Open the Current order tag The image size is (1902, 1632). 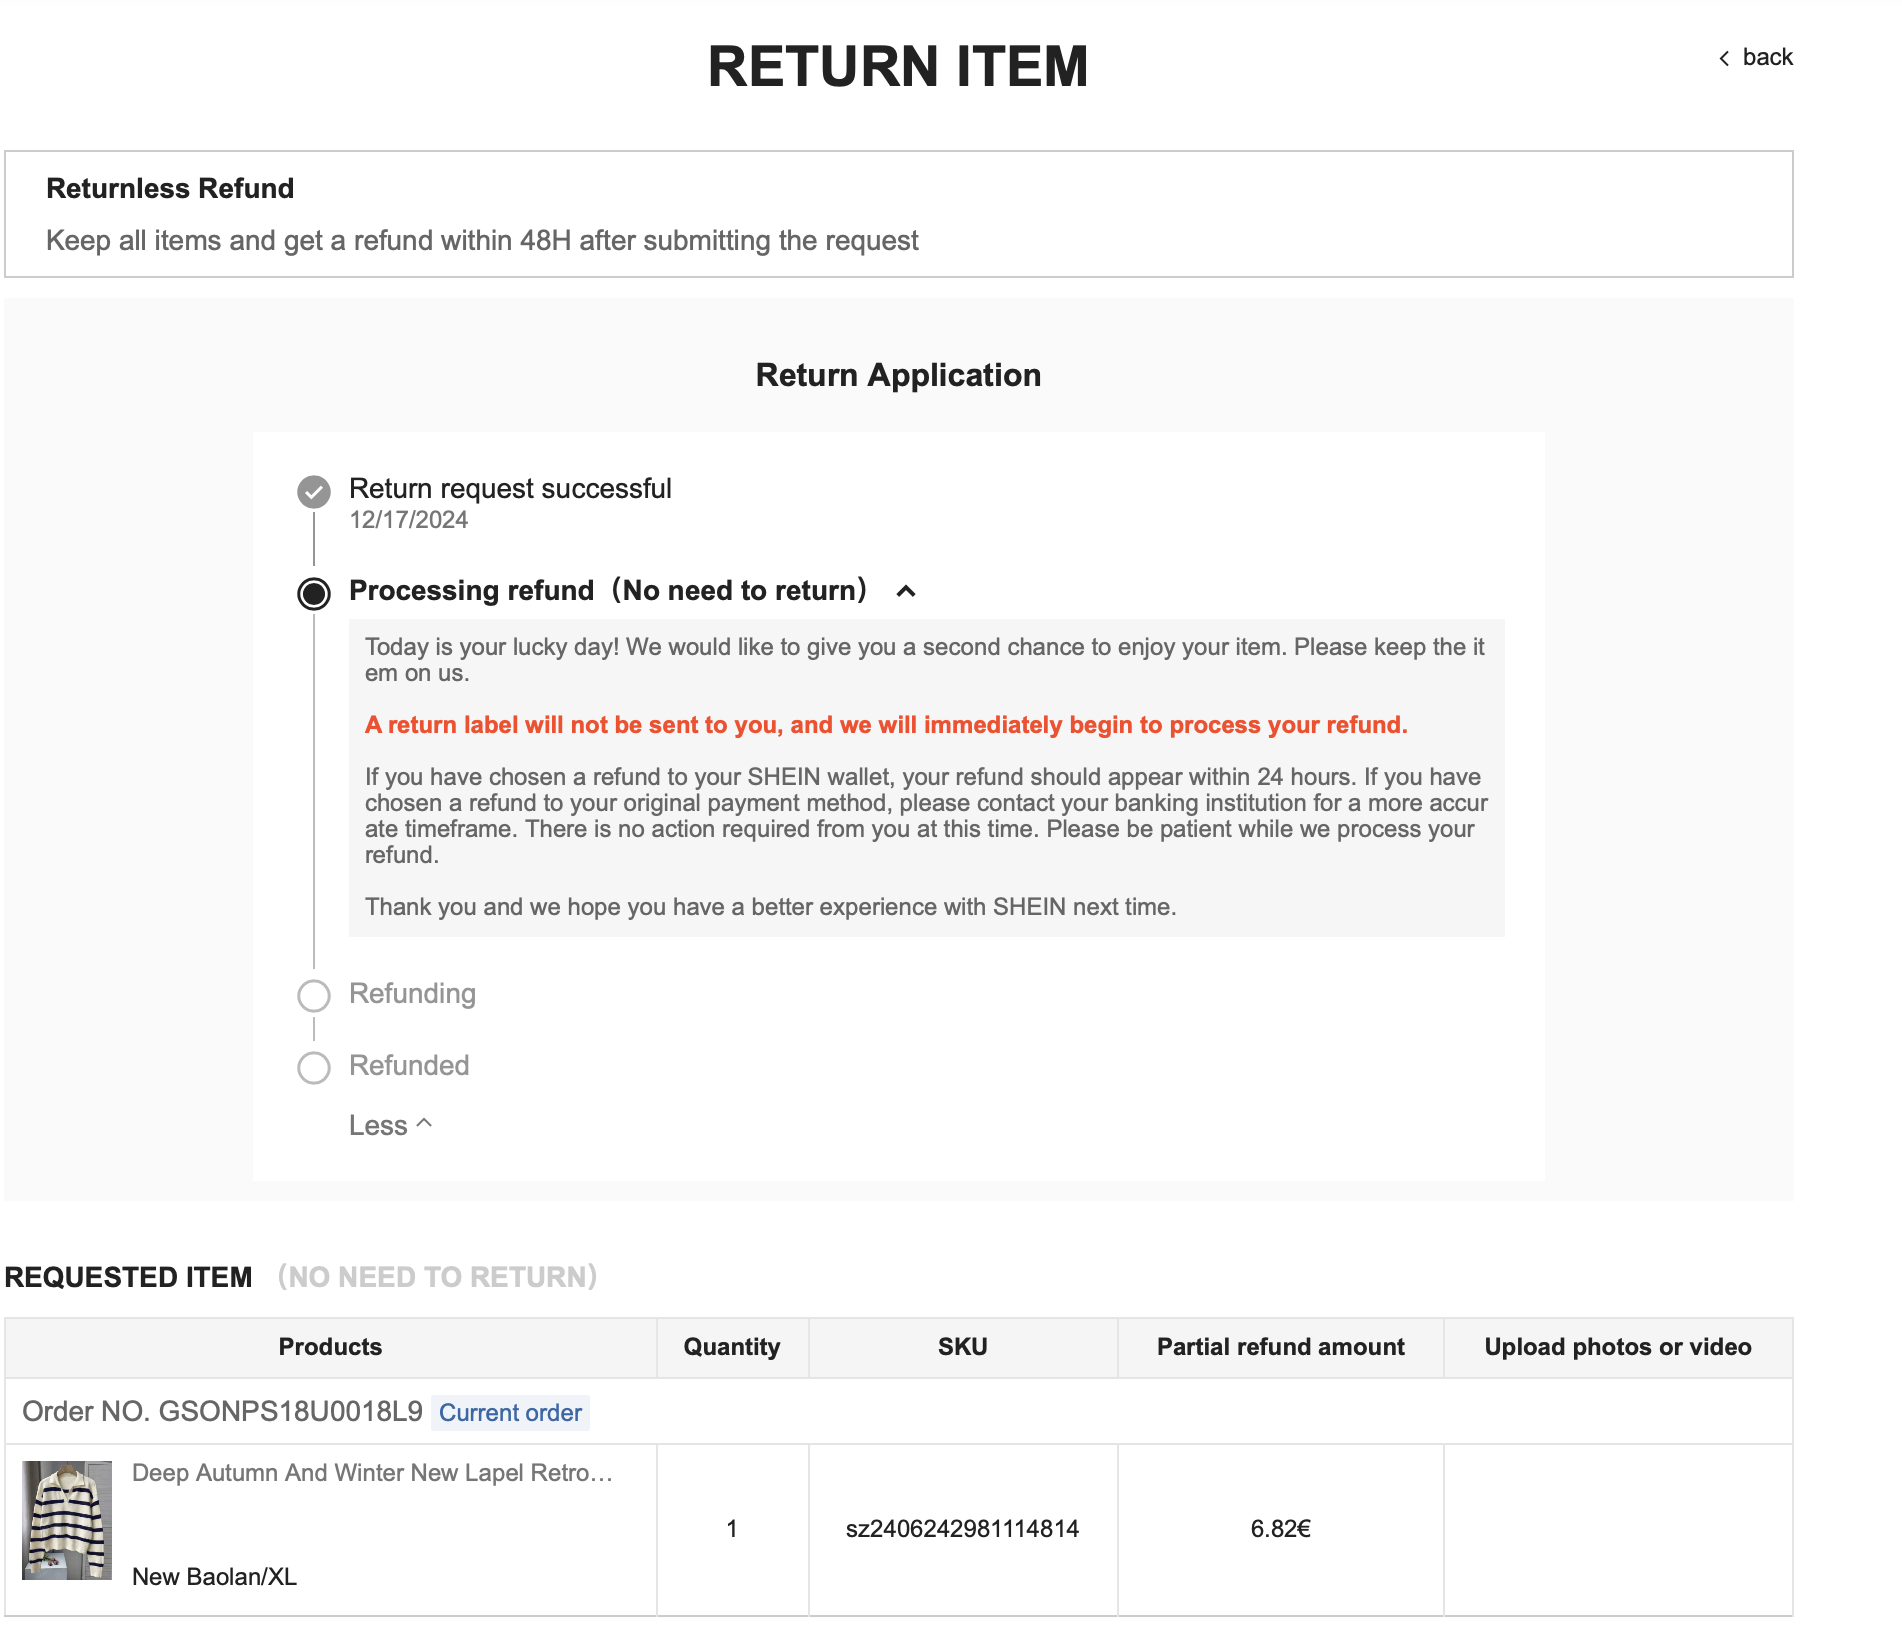[510, 1413]
